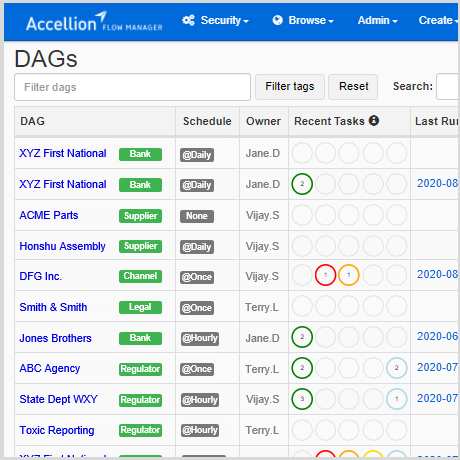Click the @Once schedule badge for Smith & Smith
The height and width of the screenshot is (460, 460).
click(197, 308)
